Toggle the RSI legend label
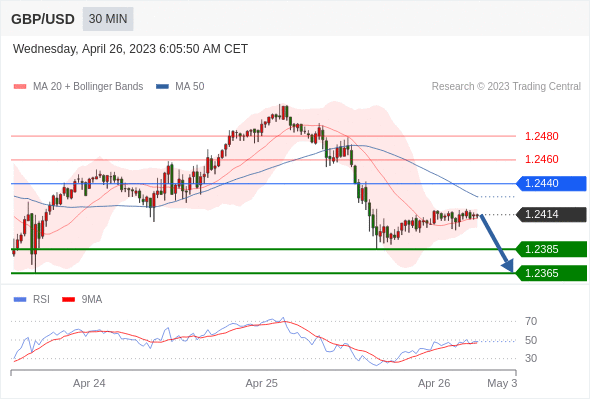 point(41,300)
